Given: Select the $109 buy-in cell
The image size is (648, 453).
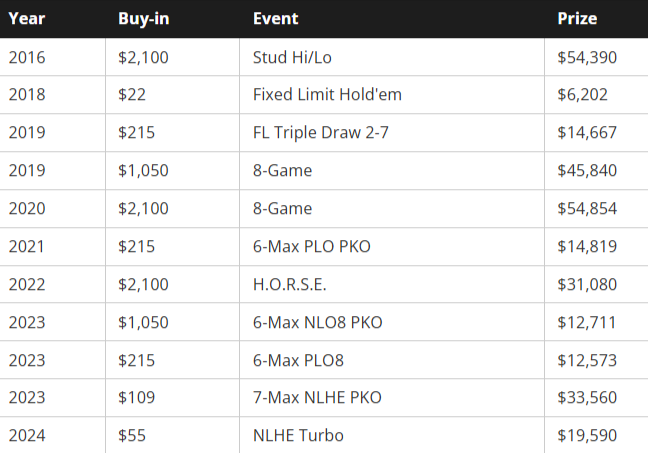Looking at the screenshot, I should [136, 398].
